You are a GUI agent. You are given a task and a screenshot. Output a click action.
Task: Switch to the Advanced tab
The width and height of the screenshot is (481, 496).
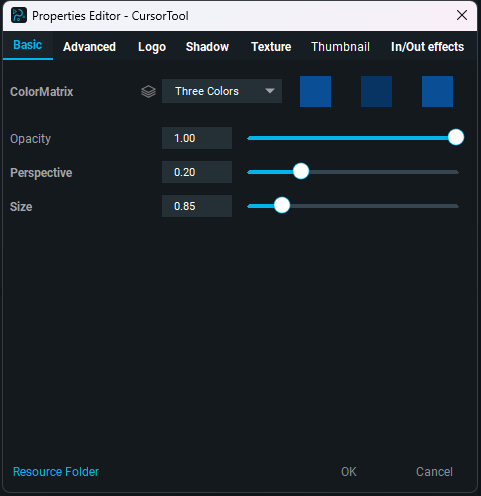point(89,47)
